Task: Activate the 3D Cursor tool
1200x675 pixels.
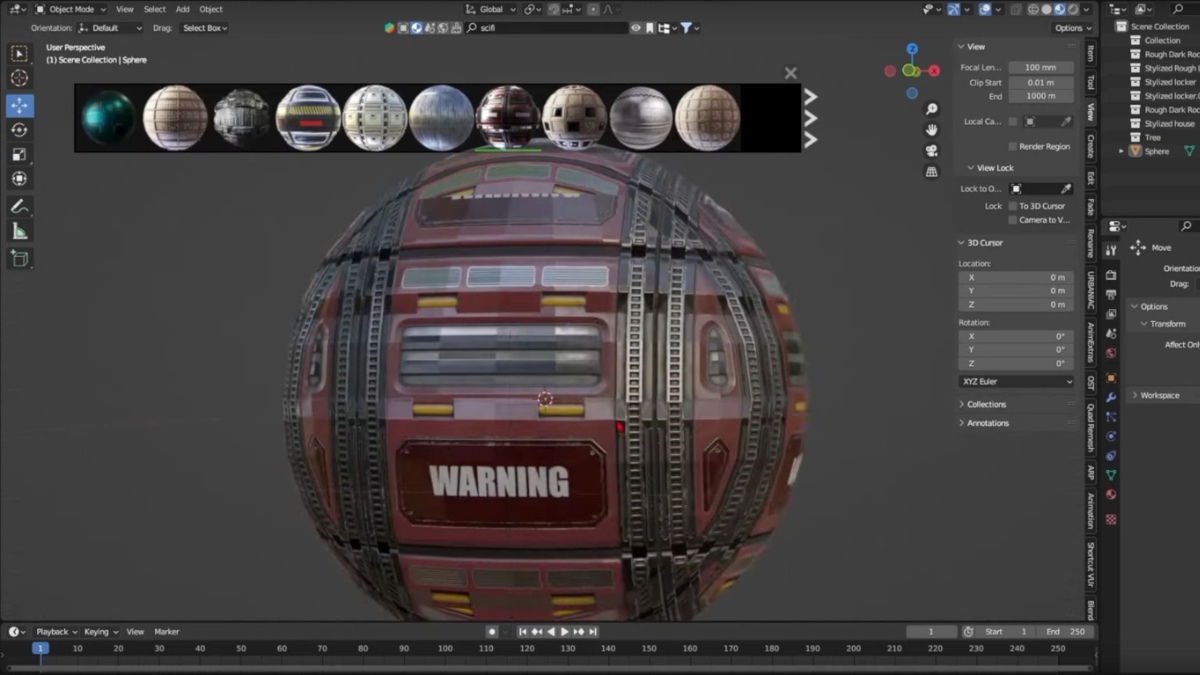Action: (19, 78)
